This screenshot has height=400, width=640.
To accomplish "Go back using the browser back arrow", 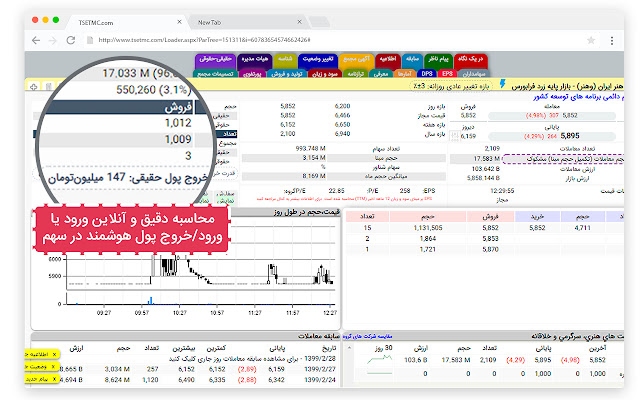I will [36, 40].
